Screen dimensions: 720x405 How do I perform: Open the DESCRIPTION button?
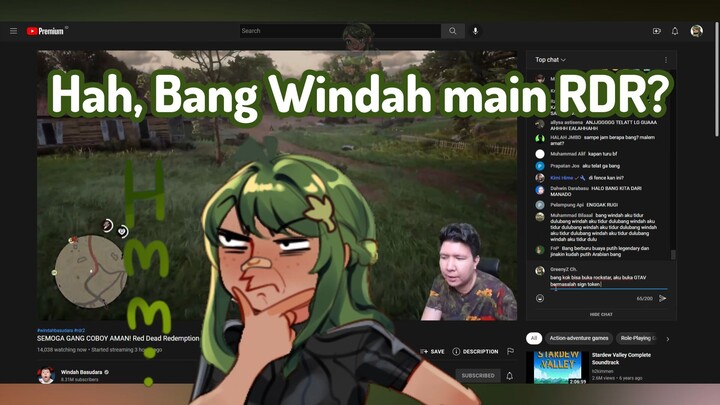(475, 351)
